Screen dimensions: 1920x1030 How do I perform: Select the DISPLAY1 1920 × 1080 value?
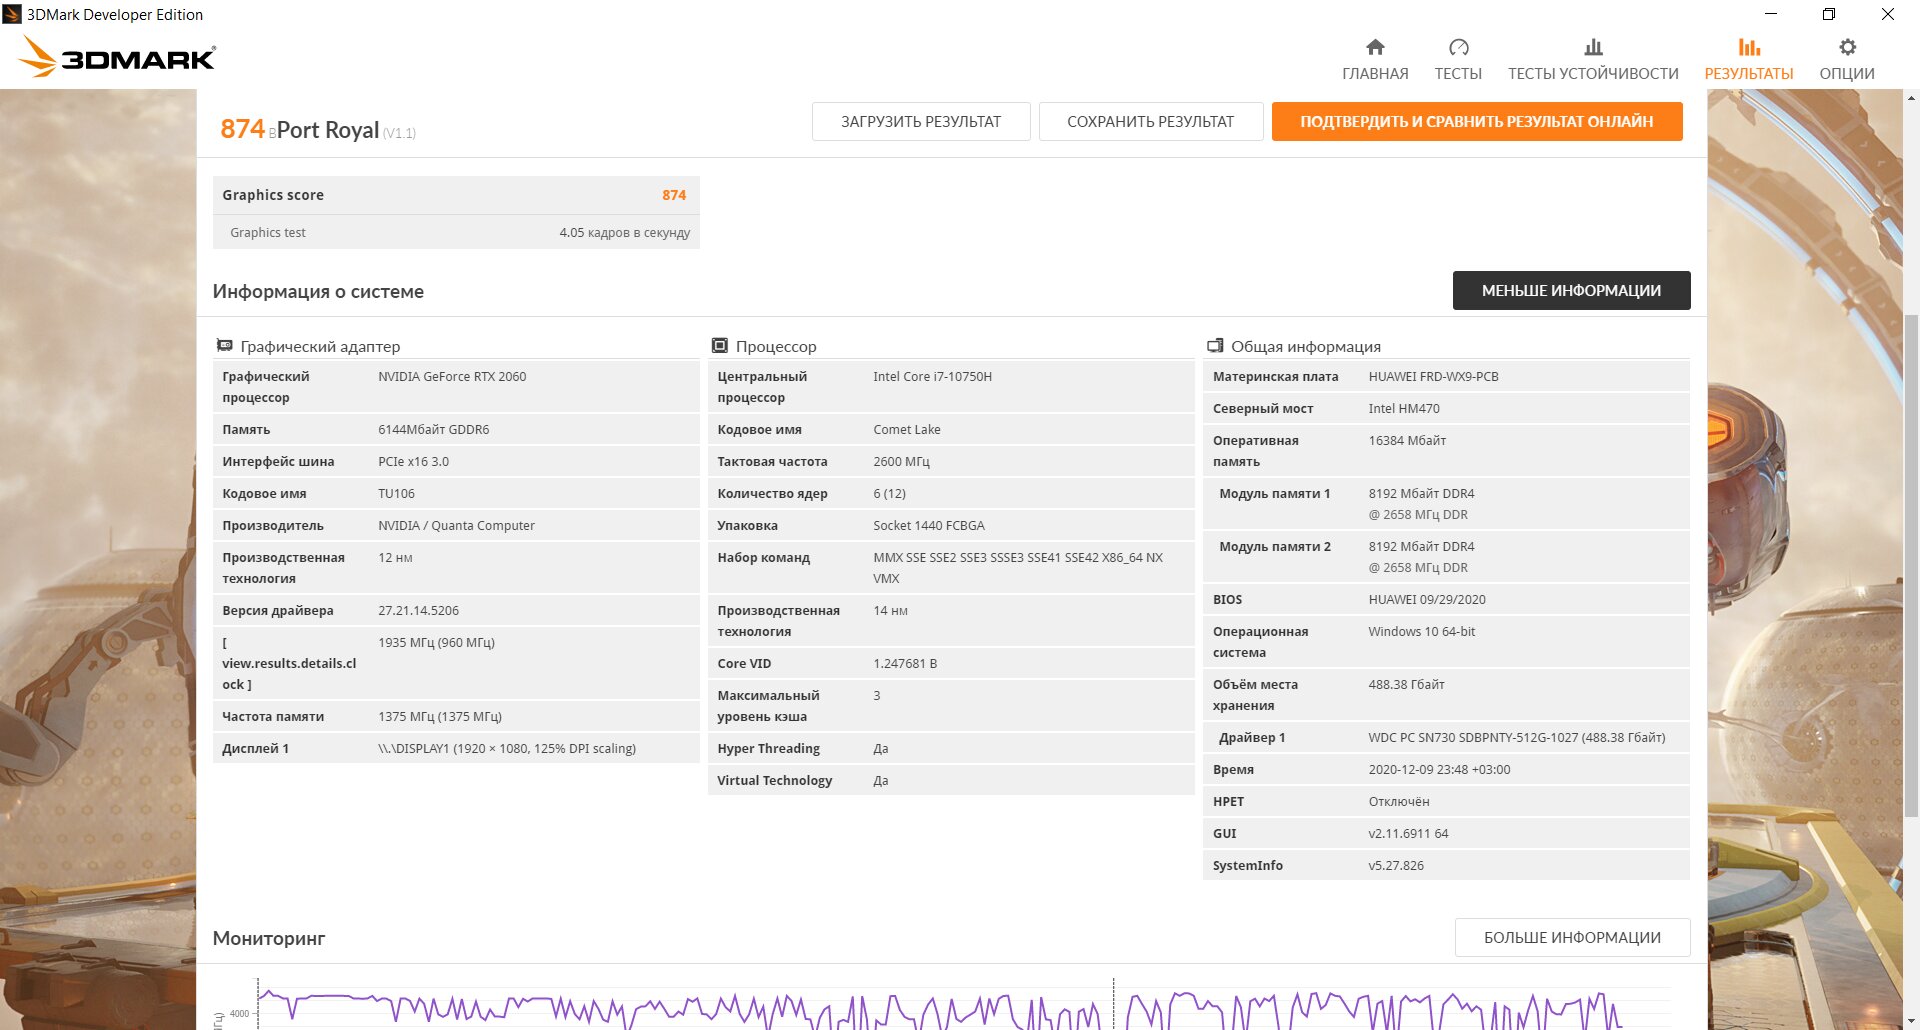click(507, 749)
